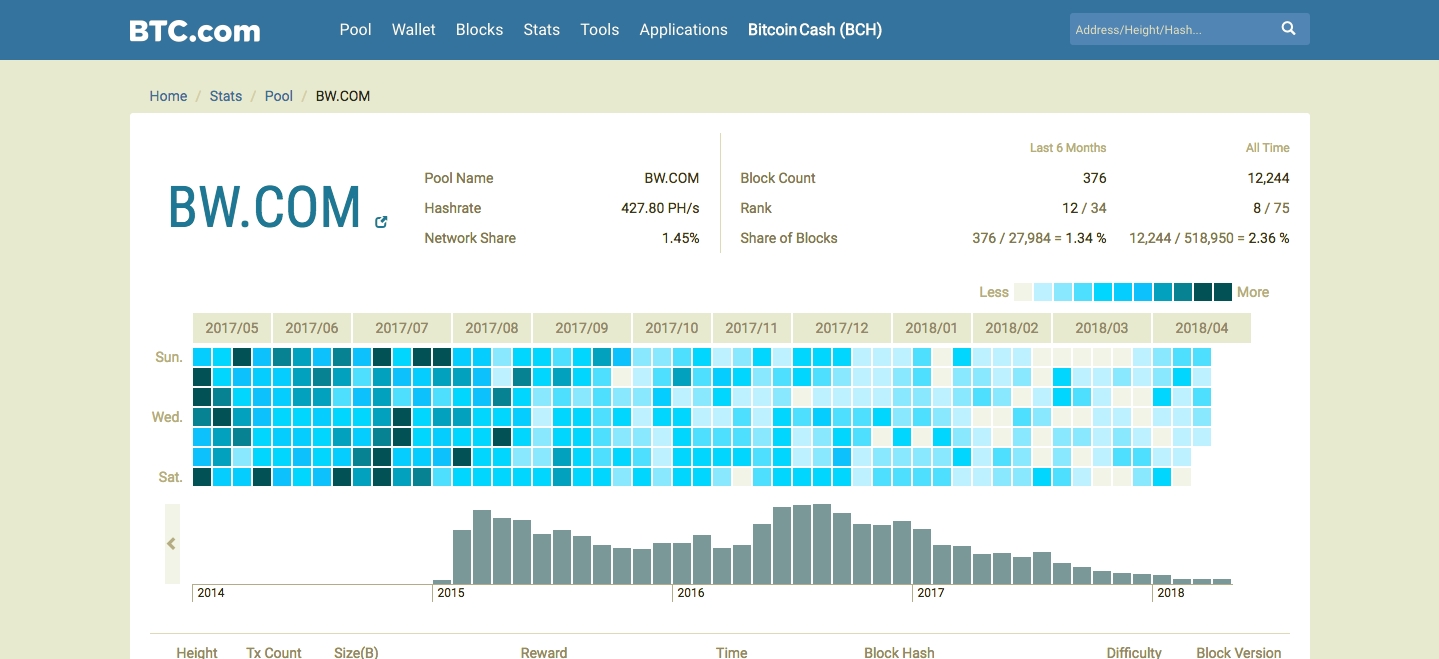Open the Tools menu item
This screenshot has height=659, width=1439.
click(x=599, y=30)
